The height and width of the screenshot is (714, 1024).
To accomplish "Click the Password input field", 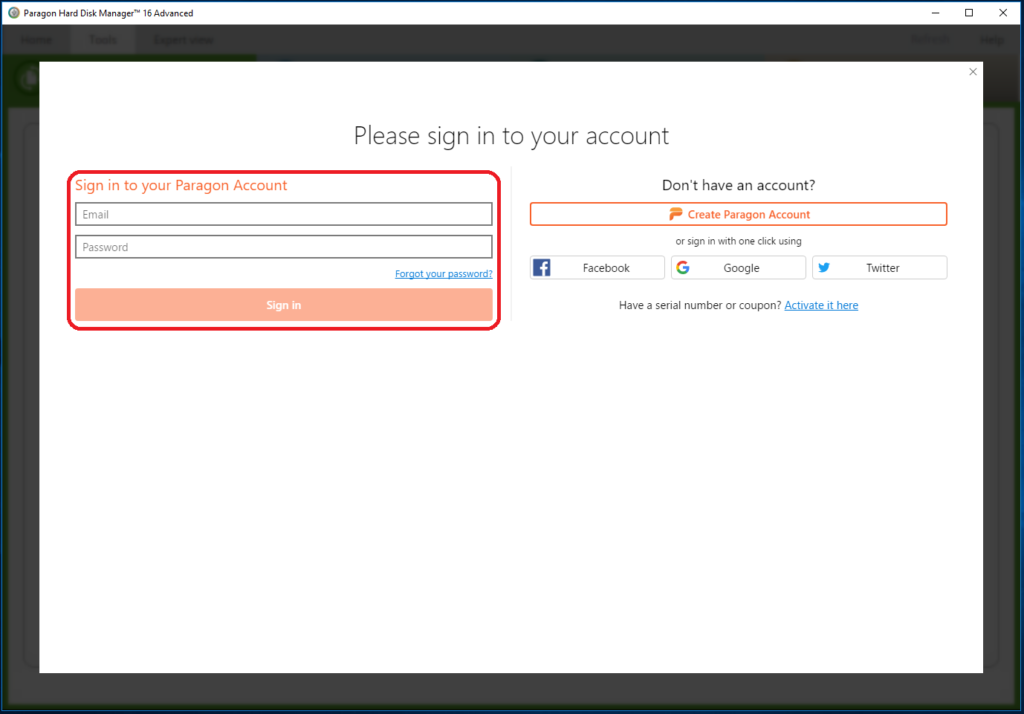I will point(283,246).
